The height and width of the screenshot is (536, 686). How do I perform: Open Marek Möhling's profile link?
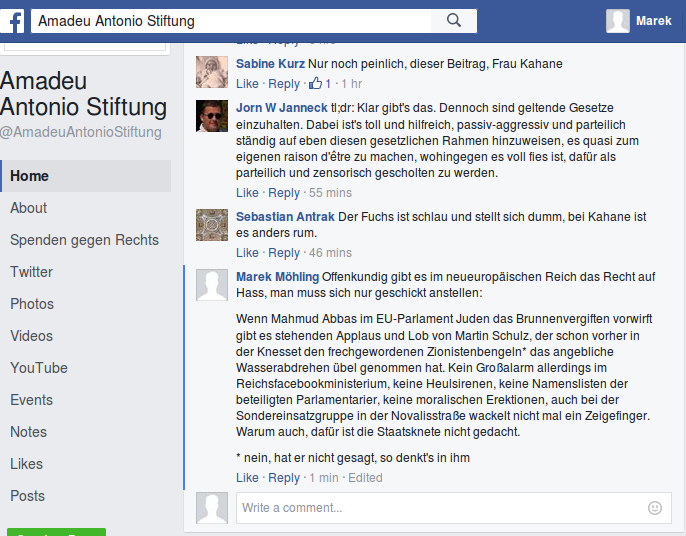click(277, 277)
